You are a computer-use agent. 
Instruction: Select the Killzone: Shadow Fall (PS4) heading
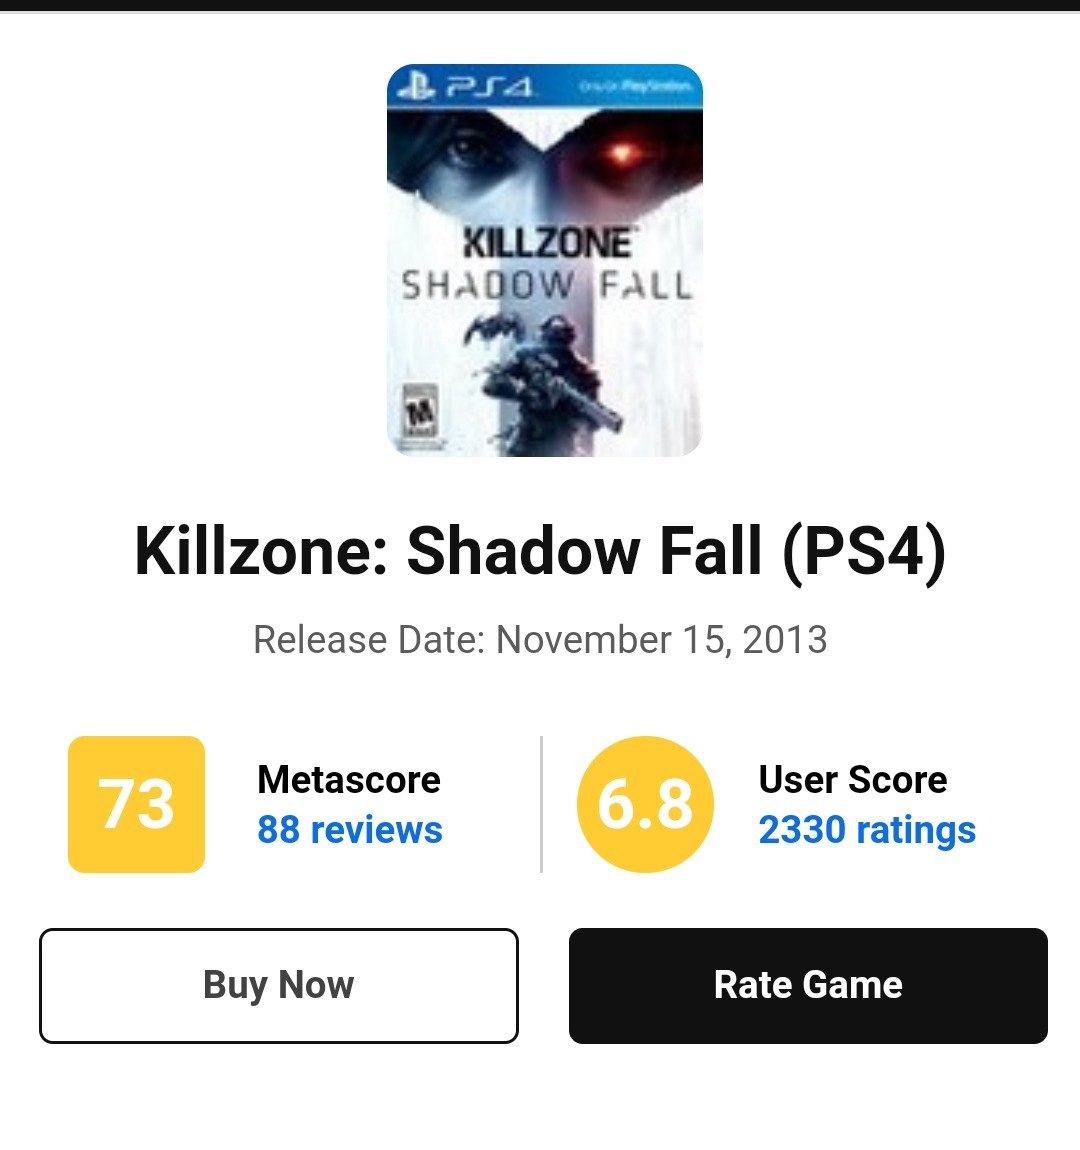(x=540, y=552)
